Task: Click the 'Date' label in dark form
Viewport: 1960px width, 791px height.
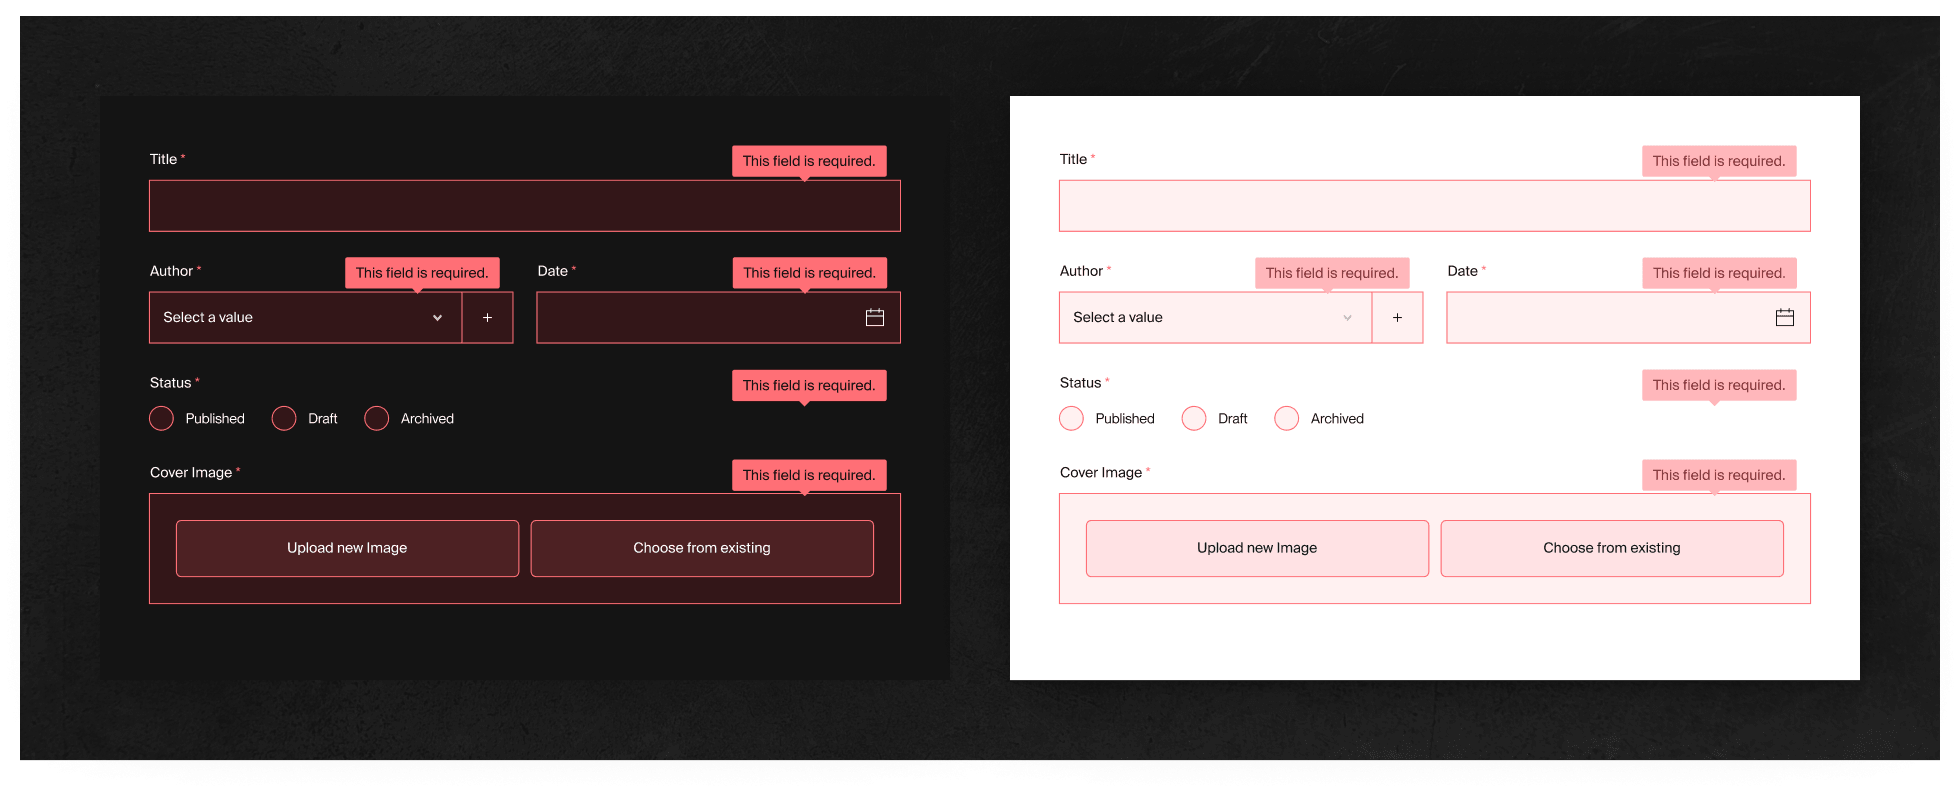Action: (x=552, y=271)
